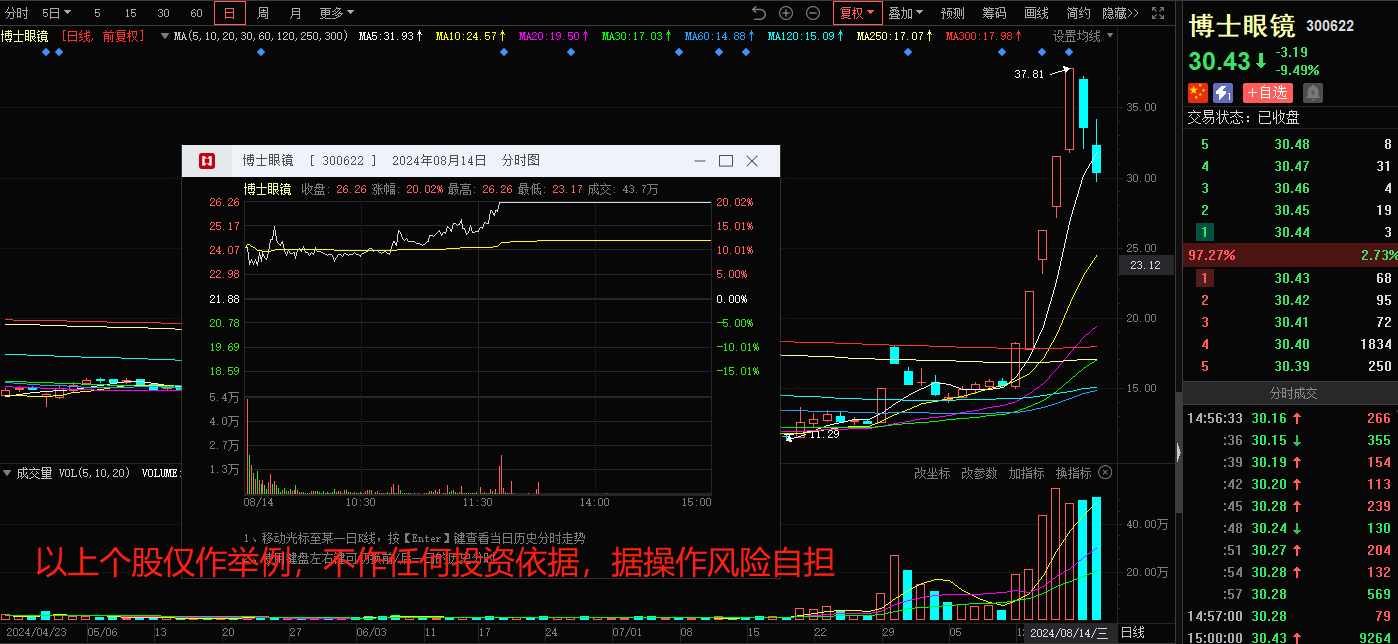Click the 37.81 high price annotation
This screenshot has height=644, width=1398.
[x=1028, y=74]
